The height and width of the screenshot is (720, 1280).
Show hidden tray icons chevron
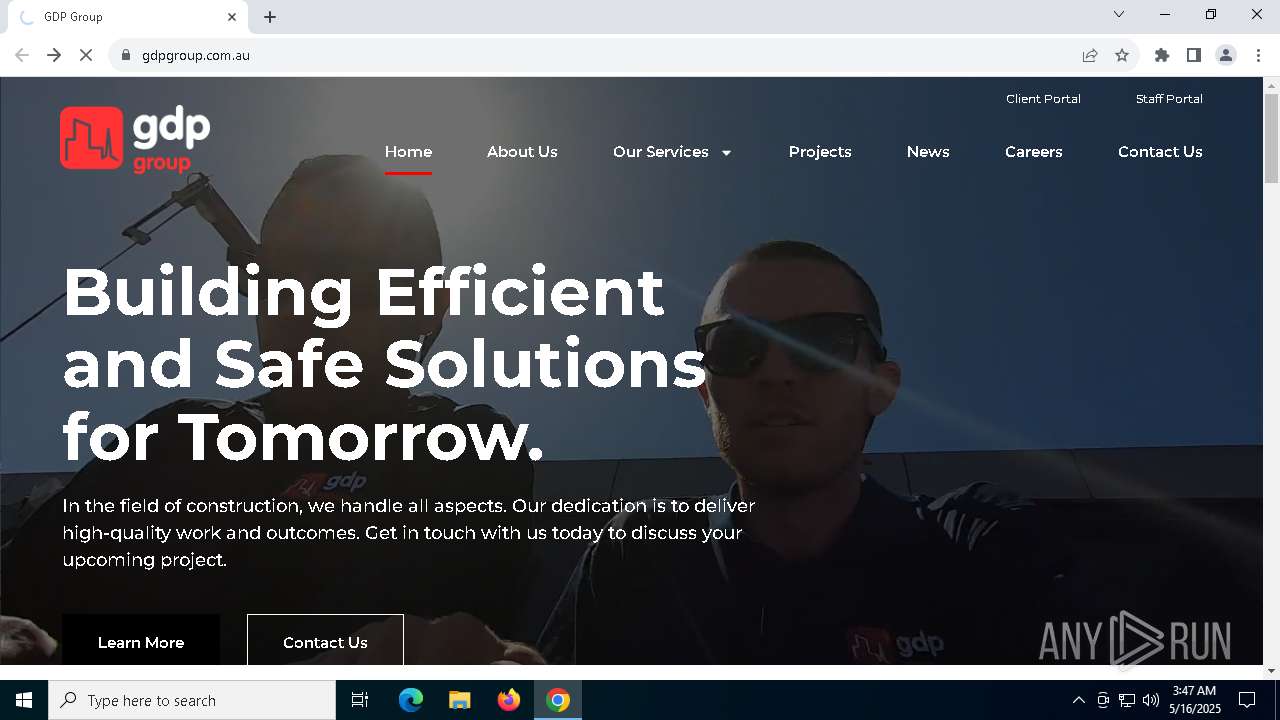(x=1078, y=700)
